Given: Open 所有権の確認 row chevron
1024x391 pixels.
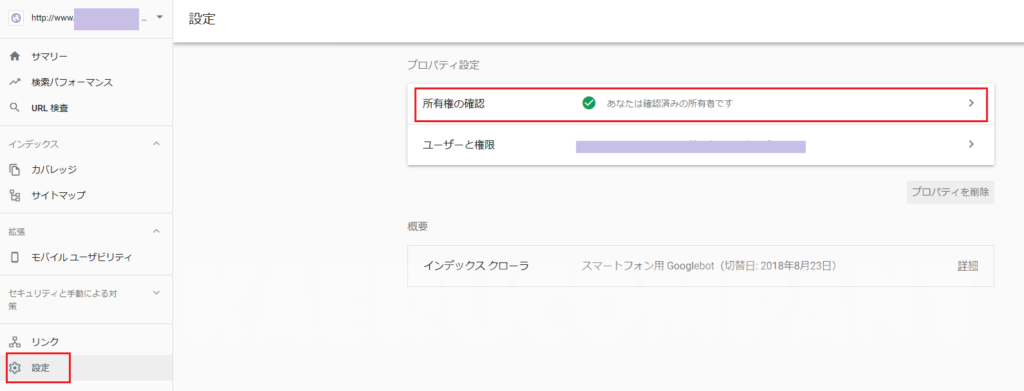Looking at the screenshot, I should (x=971, y=103).
